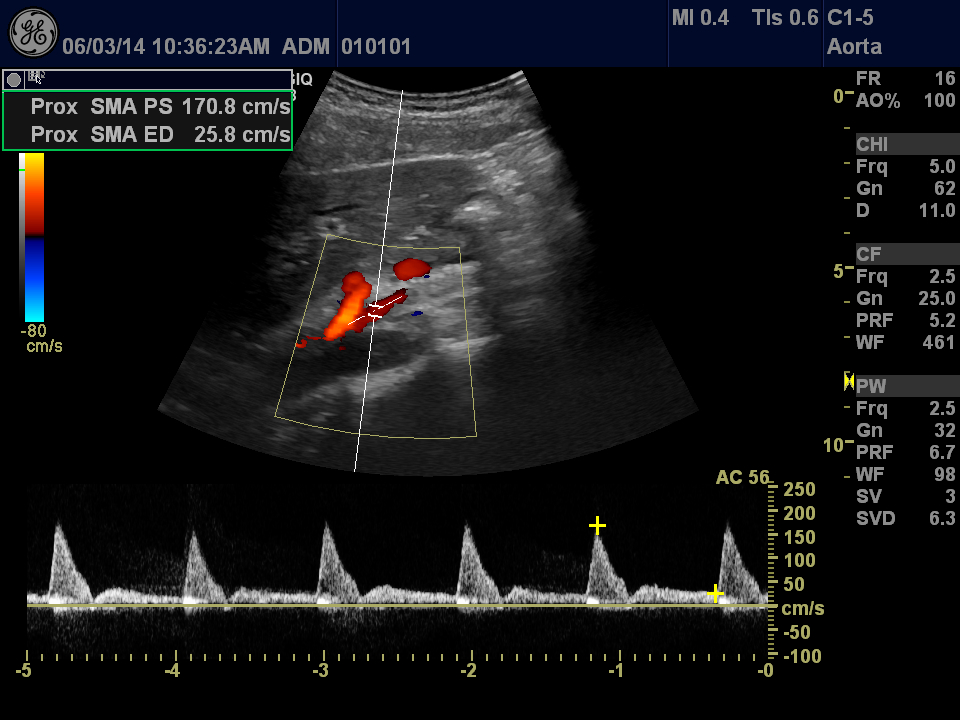Click the Doppler sample volume gate on the vessel
This screenshot has height=720, width=960.
click(x=376, y=310)
